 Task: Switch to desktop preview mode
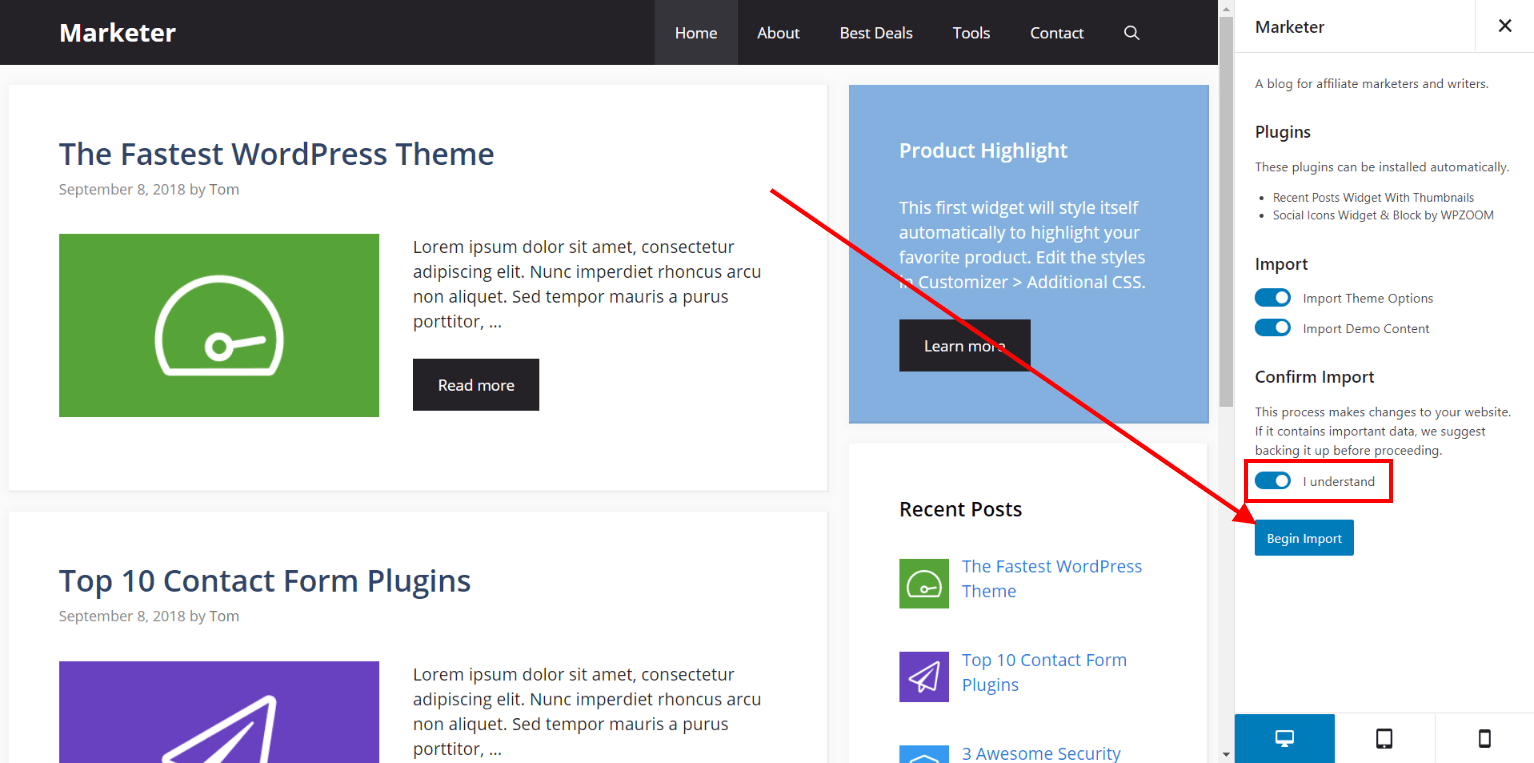tap(1284, 738)
